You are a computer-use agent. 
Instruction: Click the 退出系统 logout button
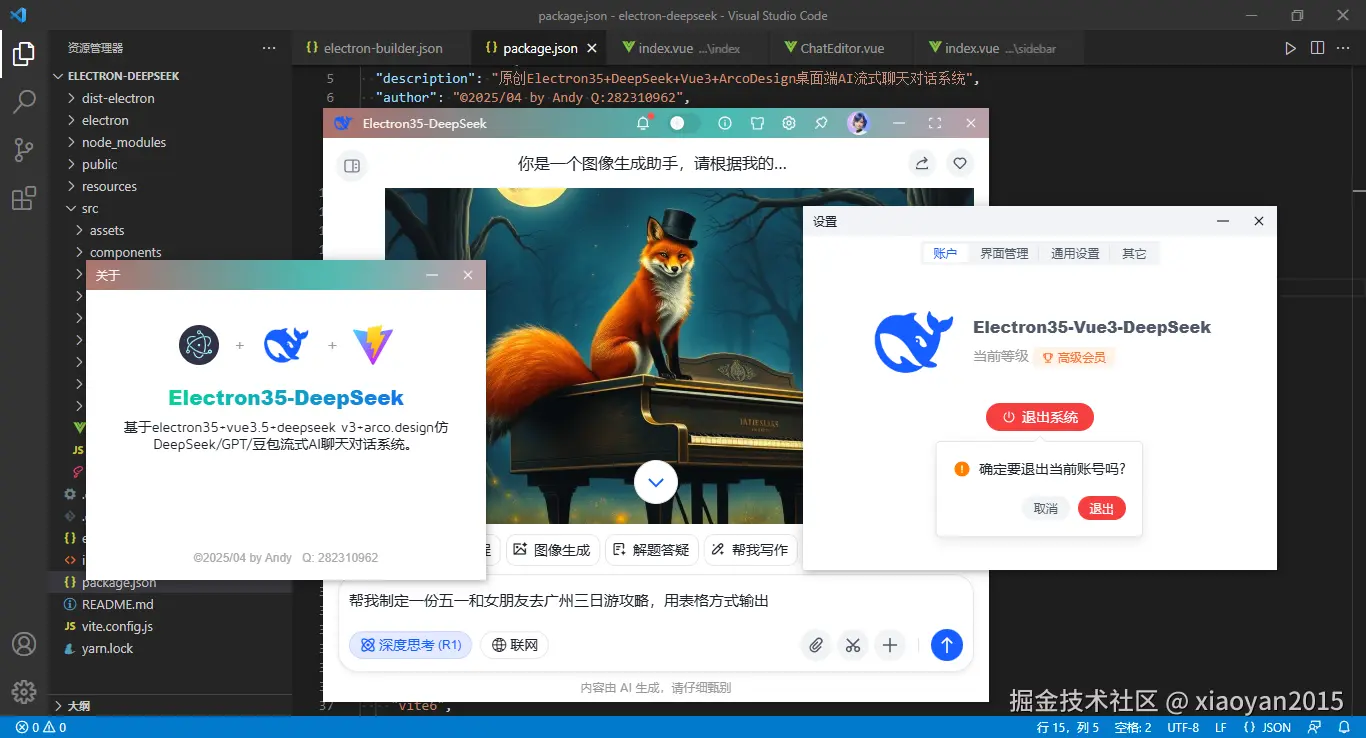(1039, 418)
